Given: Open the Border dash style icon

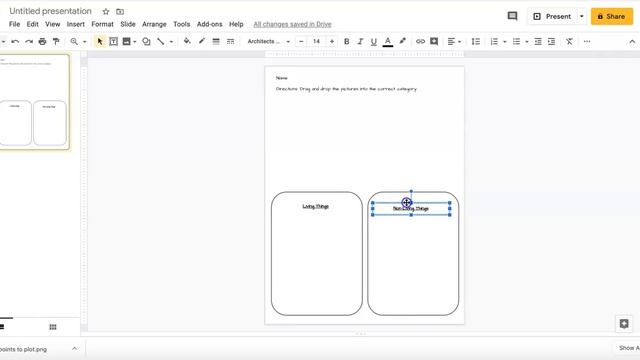Looking at the screenshot, I should [231, 42].
